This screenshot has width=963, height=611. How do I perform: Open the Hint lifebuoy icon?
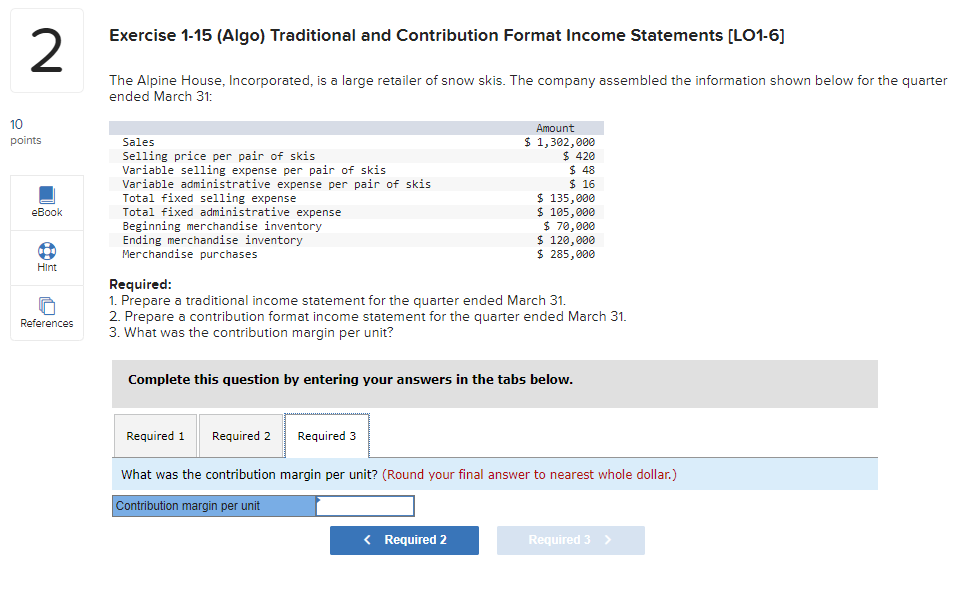(x=47, y=251)
